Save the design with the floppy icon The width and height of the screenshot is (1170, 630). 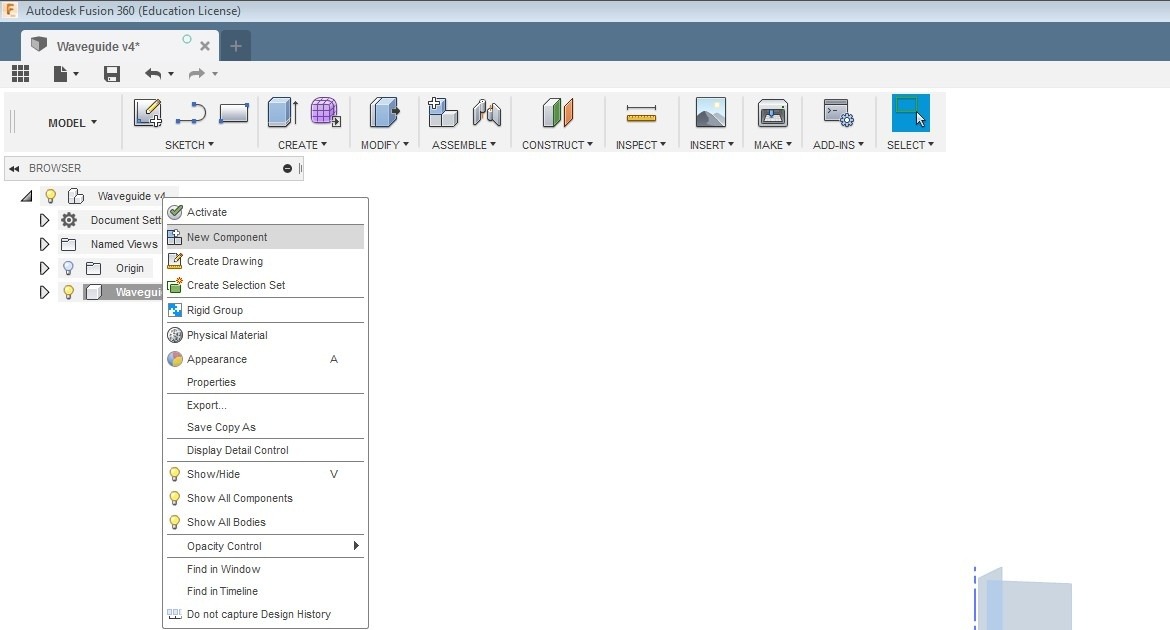[112, 73]
